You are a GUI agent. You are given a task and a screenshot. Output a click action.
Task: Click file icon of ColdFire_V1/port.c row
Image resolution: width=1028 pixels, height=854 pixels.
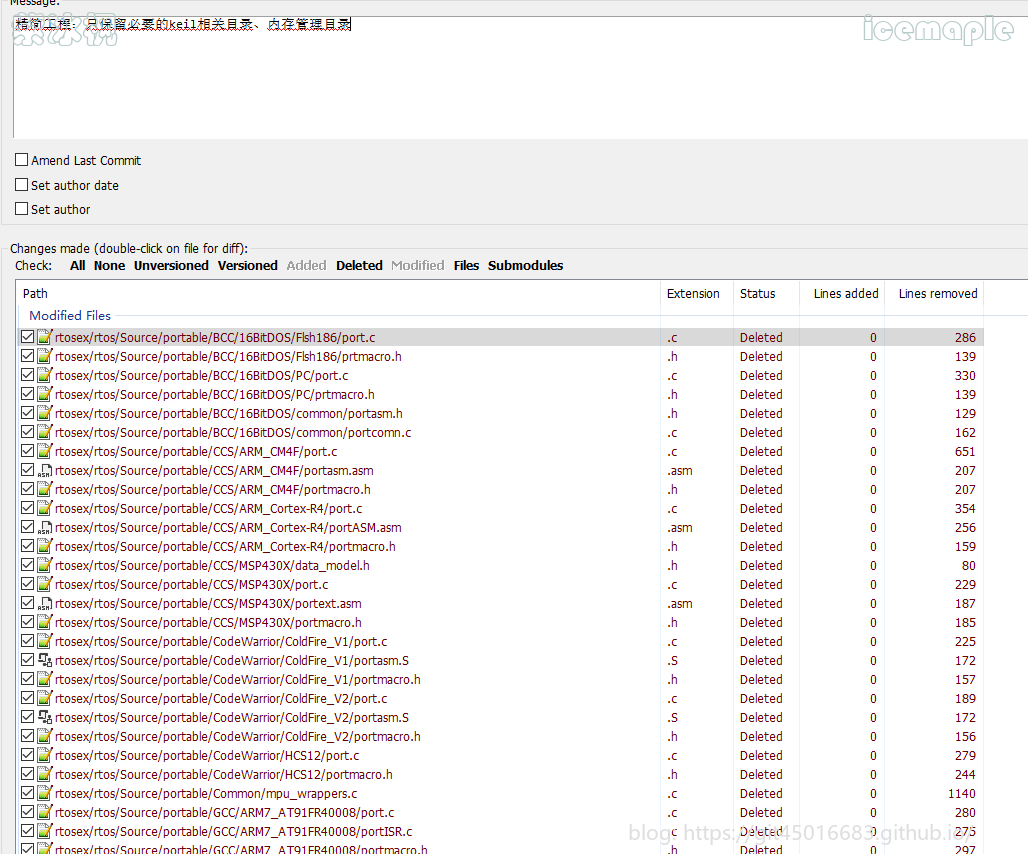point(45,642)
